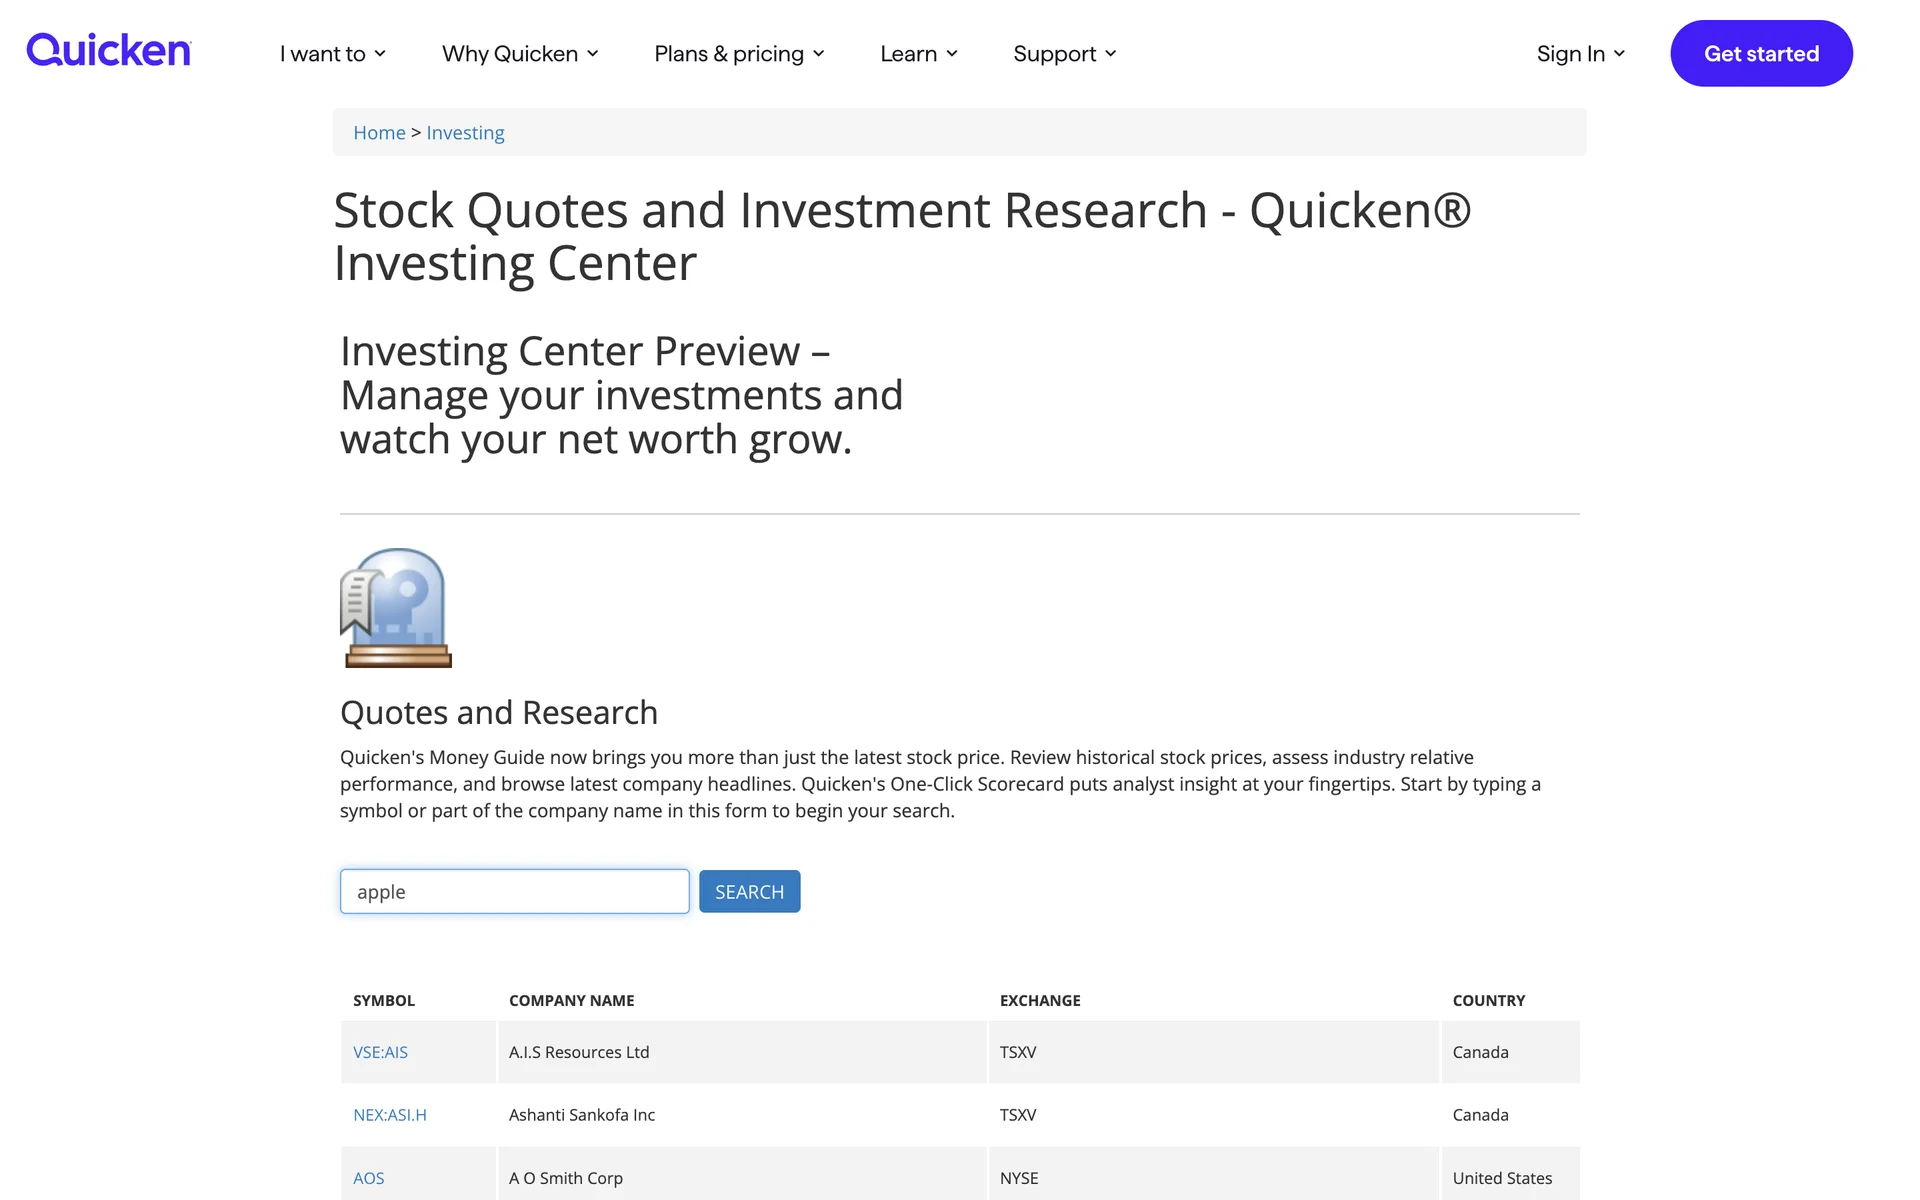The image size is (1920, 1200).
Task: Expand the 'I want to' dropdown chevron
Action: (380, 54)
